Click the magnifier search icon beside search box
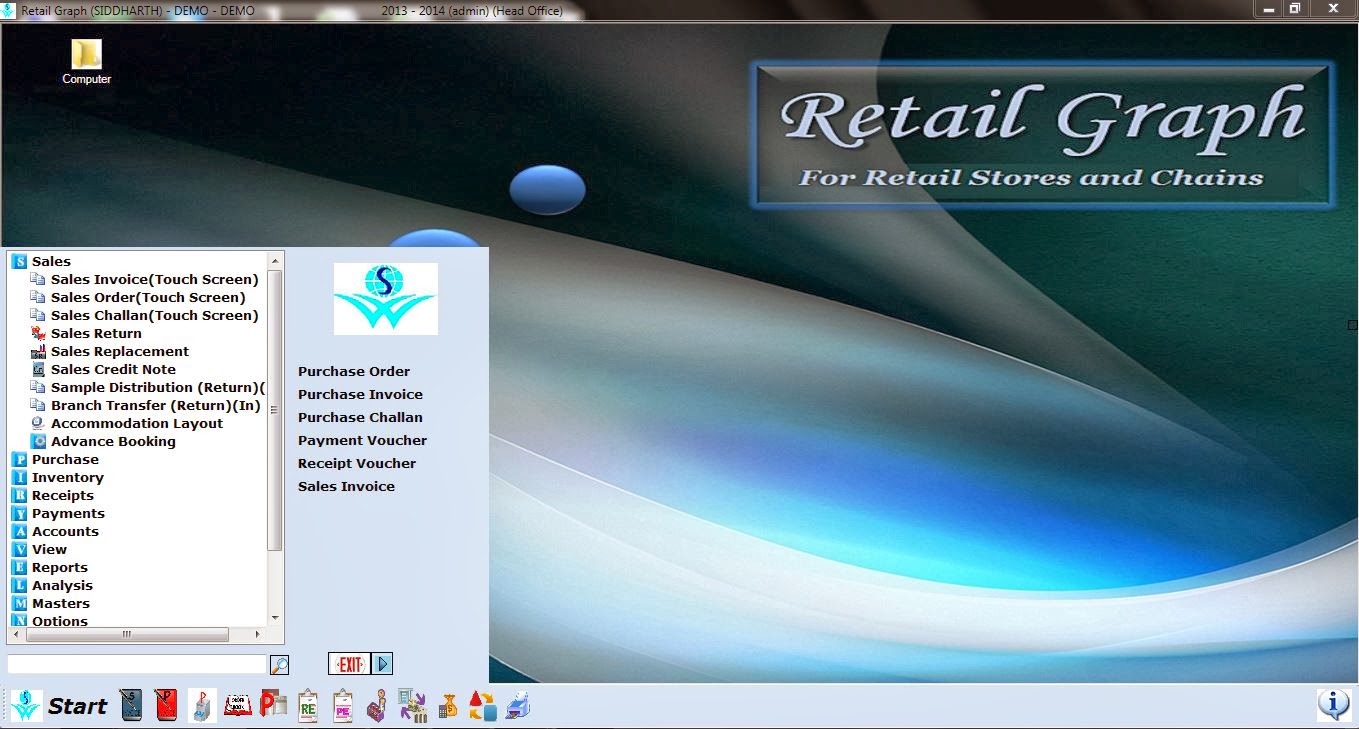Viewport: 1359px width, 729px height. pos(279,665)
